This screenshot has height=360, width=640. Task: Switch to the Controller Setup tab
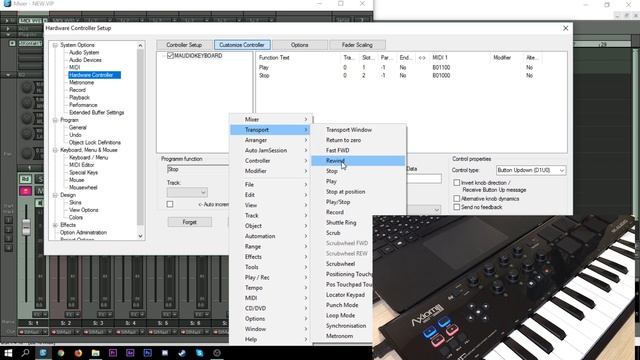pyautogui.click(x=184, y=45)
